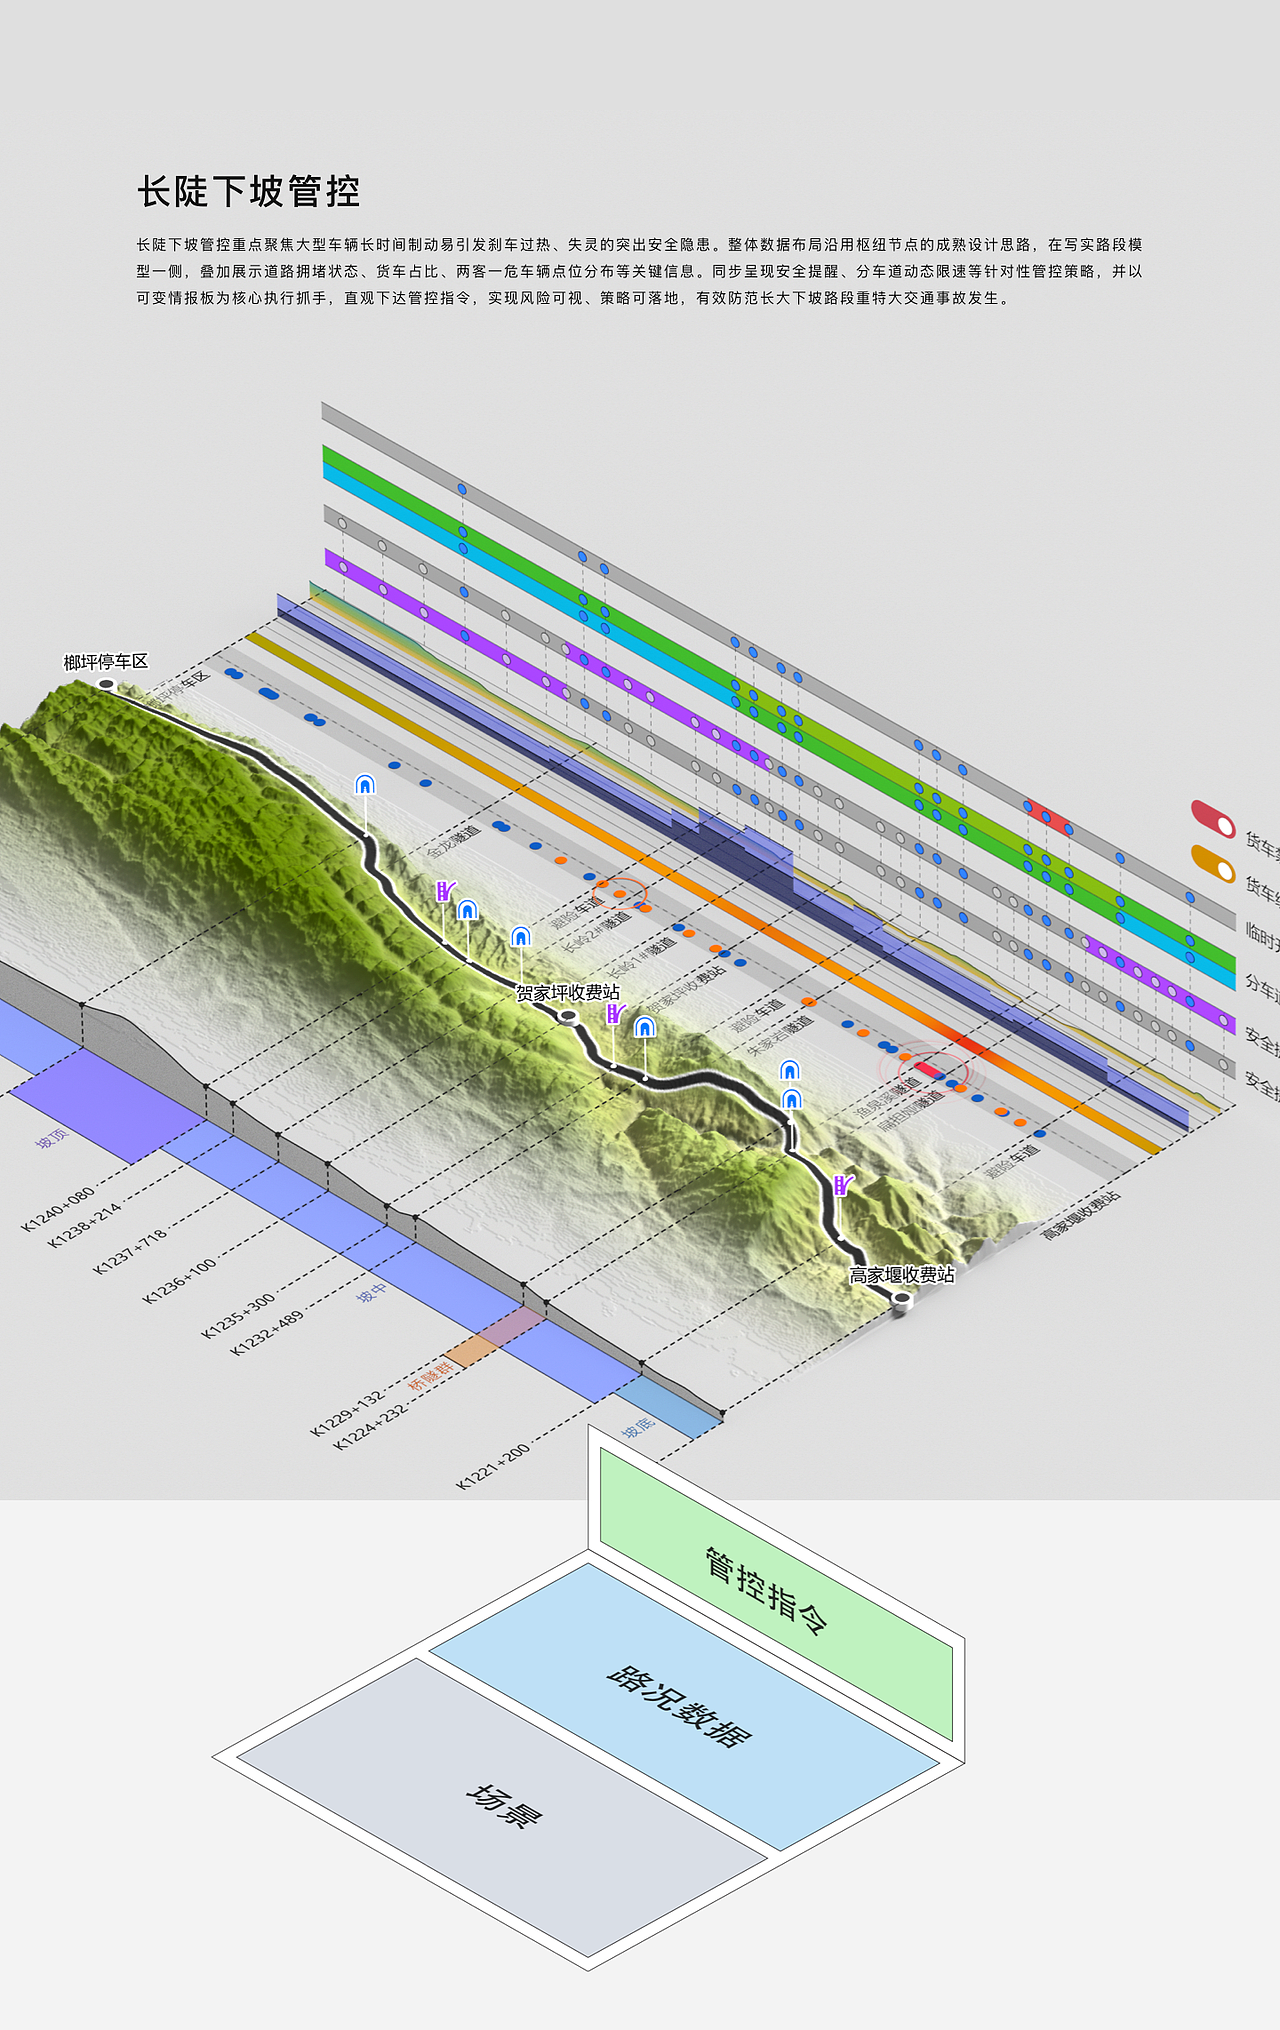Click the rotated 长岭2#隧道 label

point(597,931)
